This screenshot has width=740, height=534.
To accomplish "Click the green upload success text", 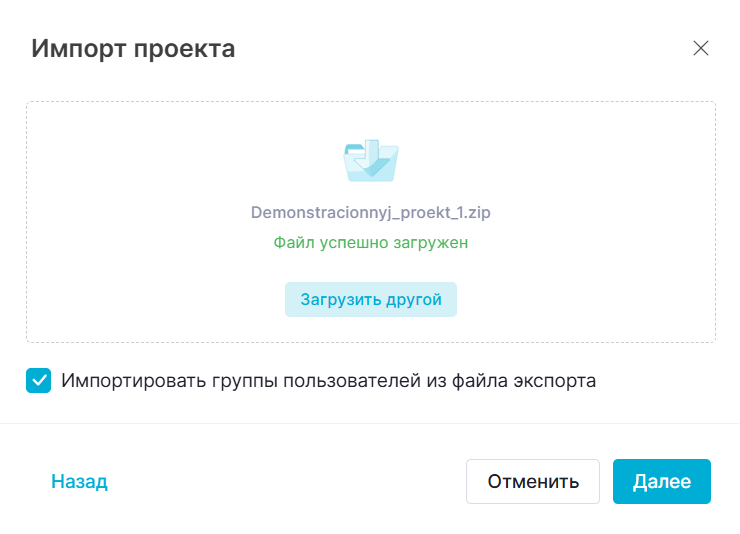I will point(371,242).
